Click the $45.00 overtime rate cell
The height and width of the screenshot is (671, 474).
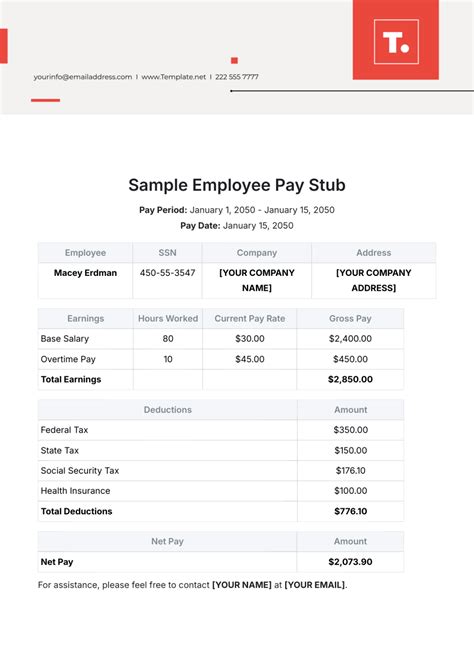click(x=249, y=359)
